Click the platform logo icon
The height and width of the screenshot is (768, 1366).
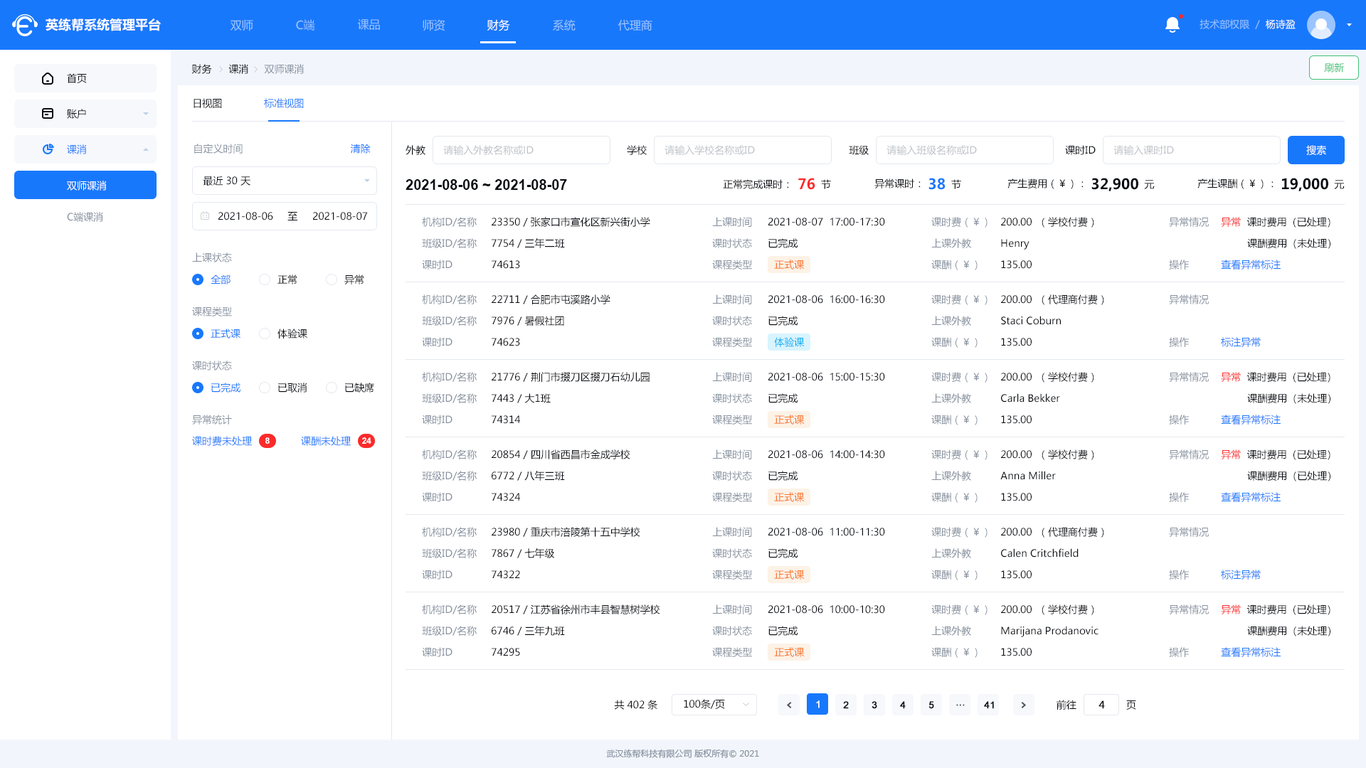[x=25, y=25]
